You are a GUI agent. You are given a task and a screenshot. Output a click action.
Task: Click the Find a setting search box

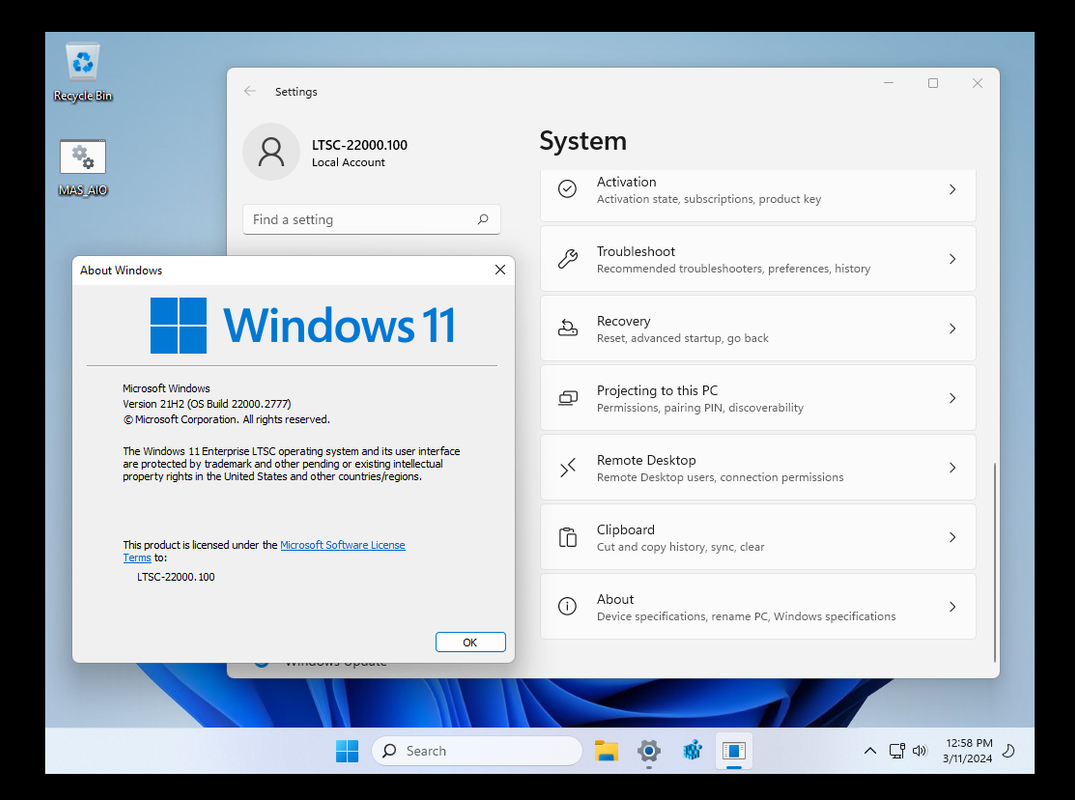click(371, 219)
